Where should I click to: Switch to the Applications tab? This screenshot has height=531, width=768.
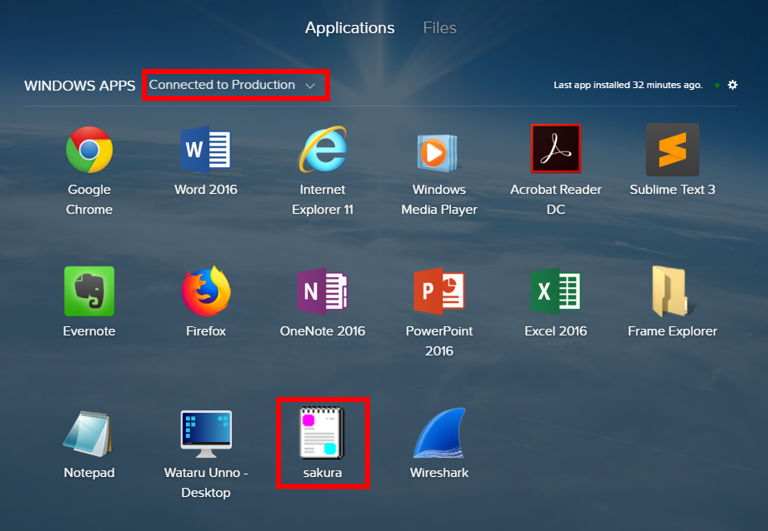[350, 28]
